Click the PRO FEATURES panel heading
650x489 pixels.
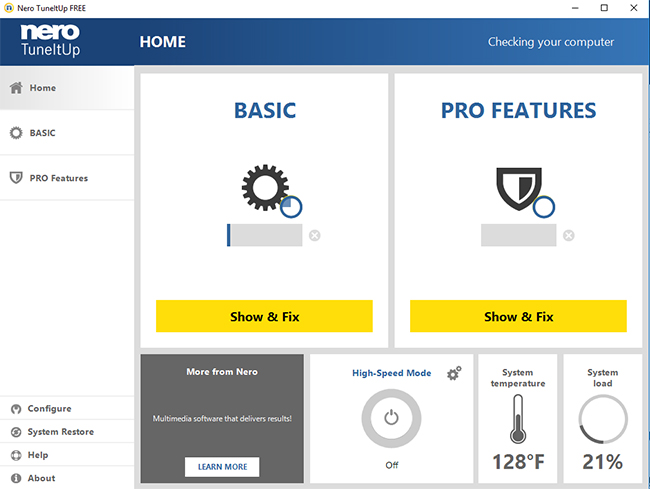click(519, 111)
